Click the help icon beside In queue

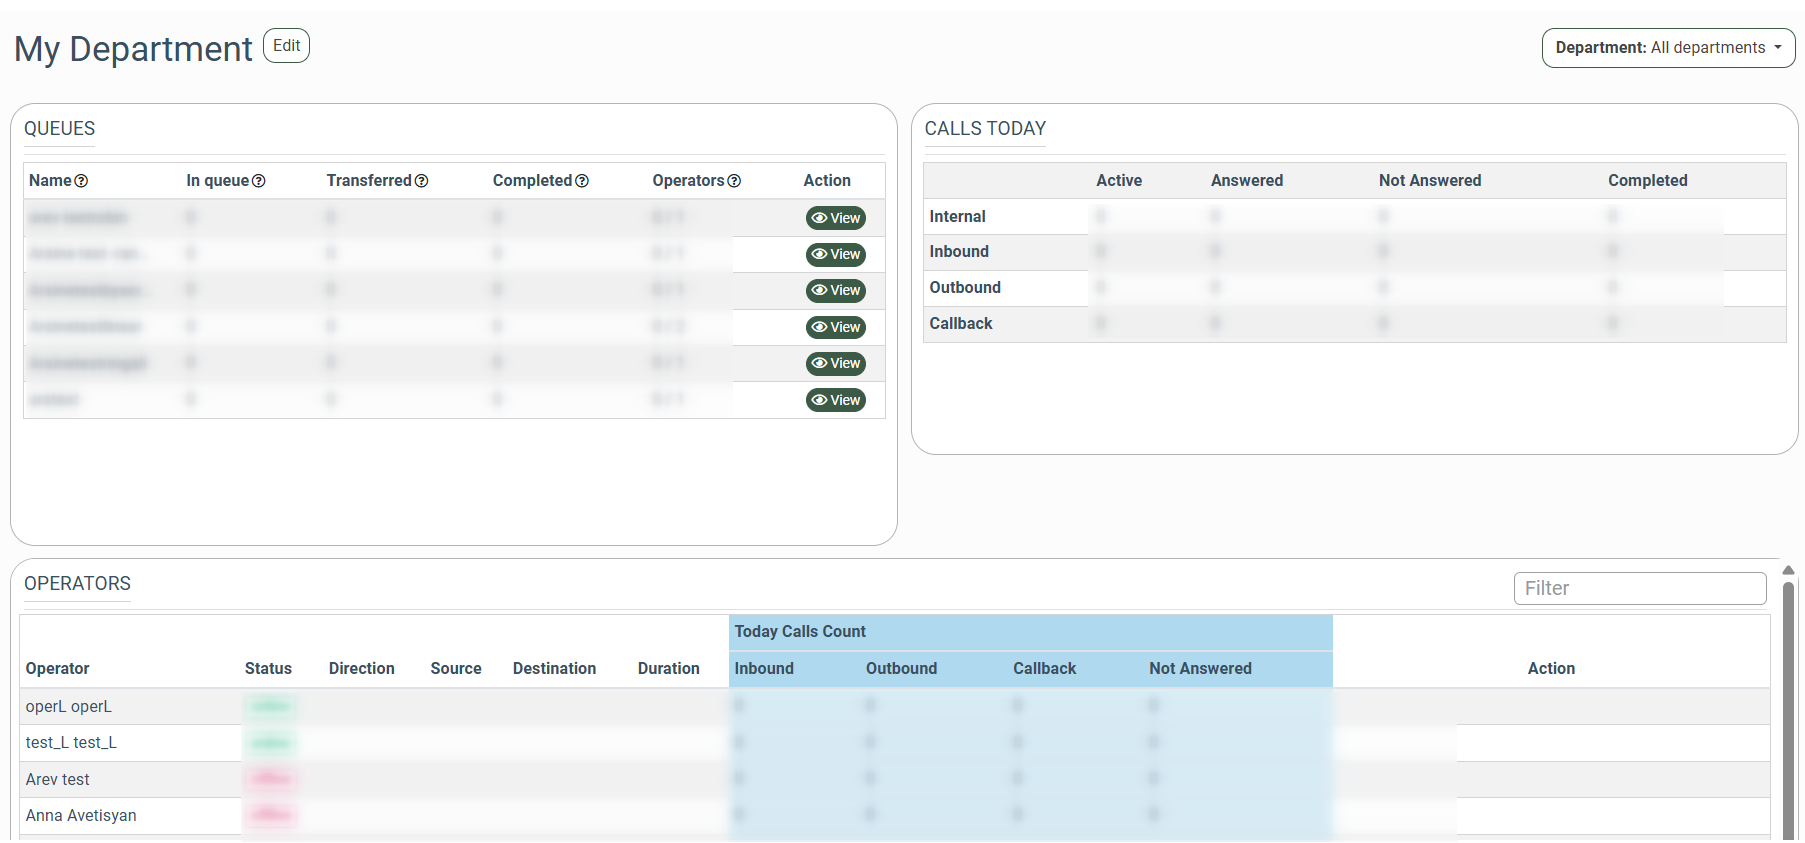click(258, 181)
